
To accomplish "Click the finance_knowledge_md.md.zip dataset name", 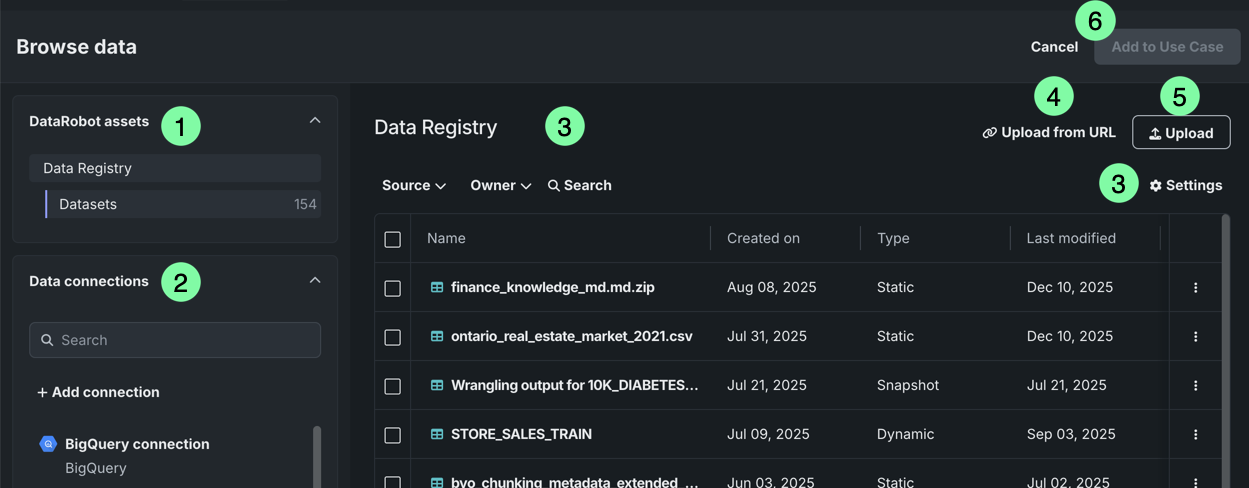I will [x=553, y=287].
